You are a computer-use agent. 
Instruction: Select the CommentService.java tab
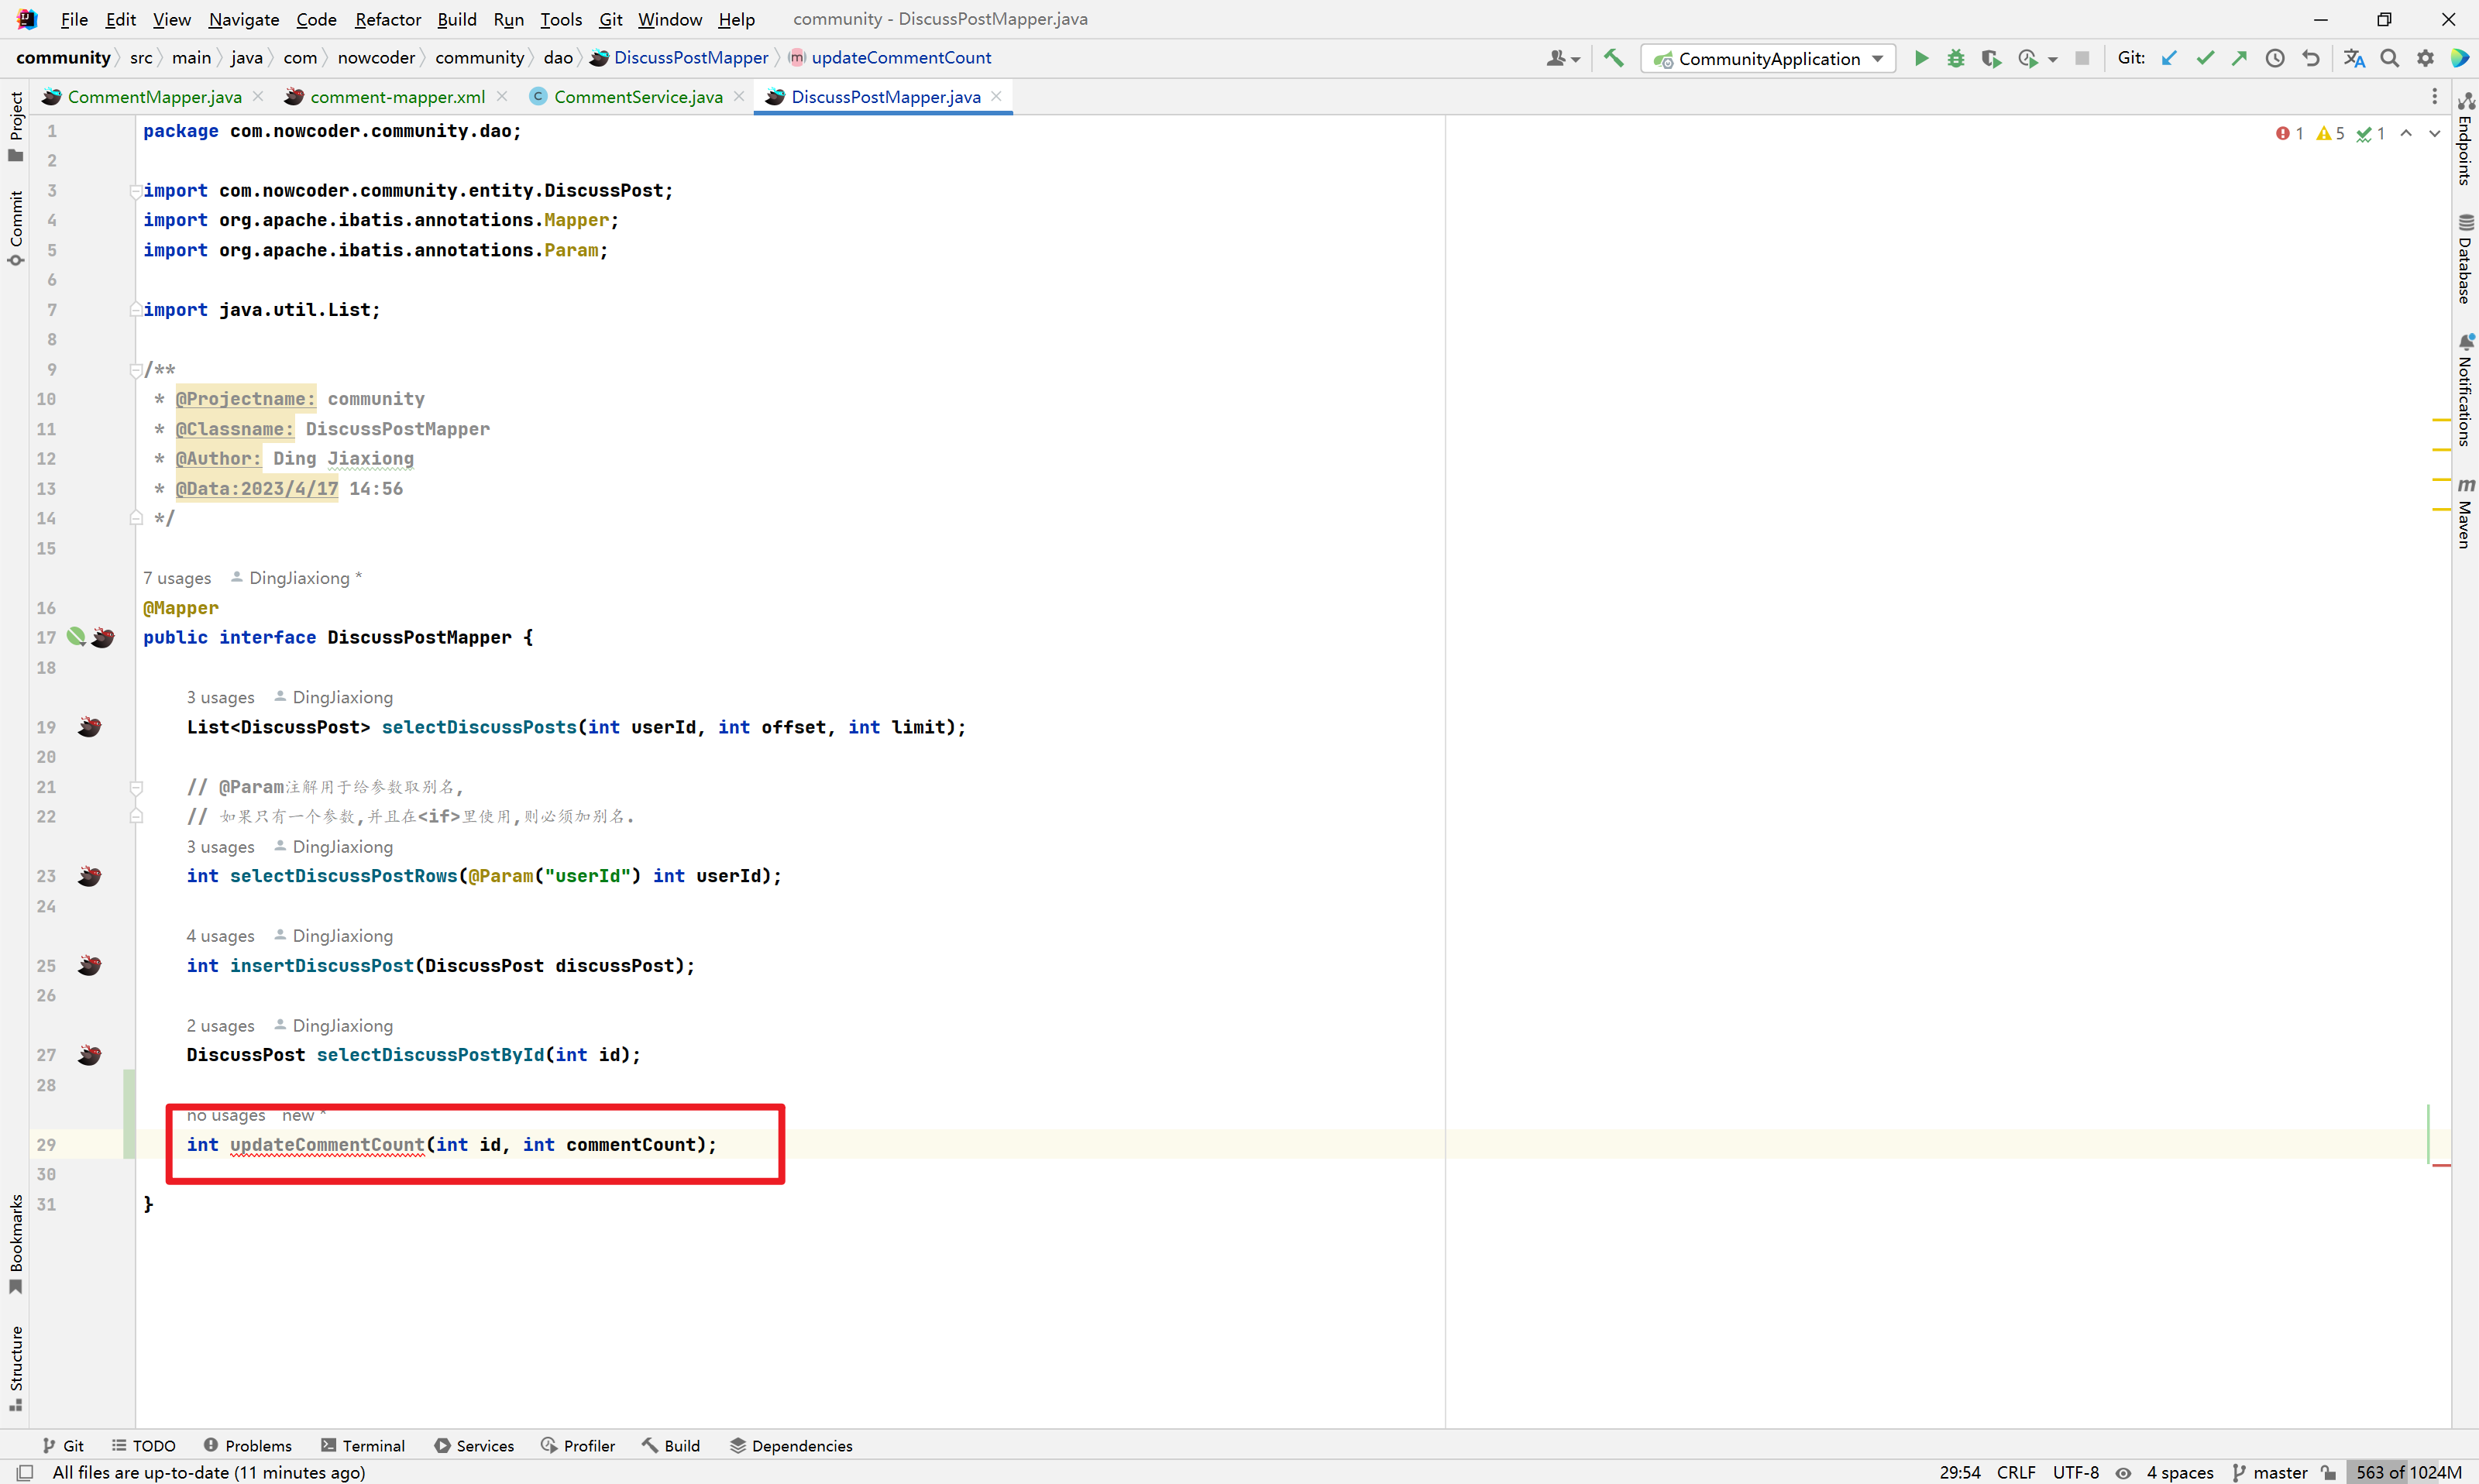point(641,97)
